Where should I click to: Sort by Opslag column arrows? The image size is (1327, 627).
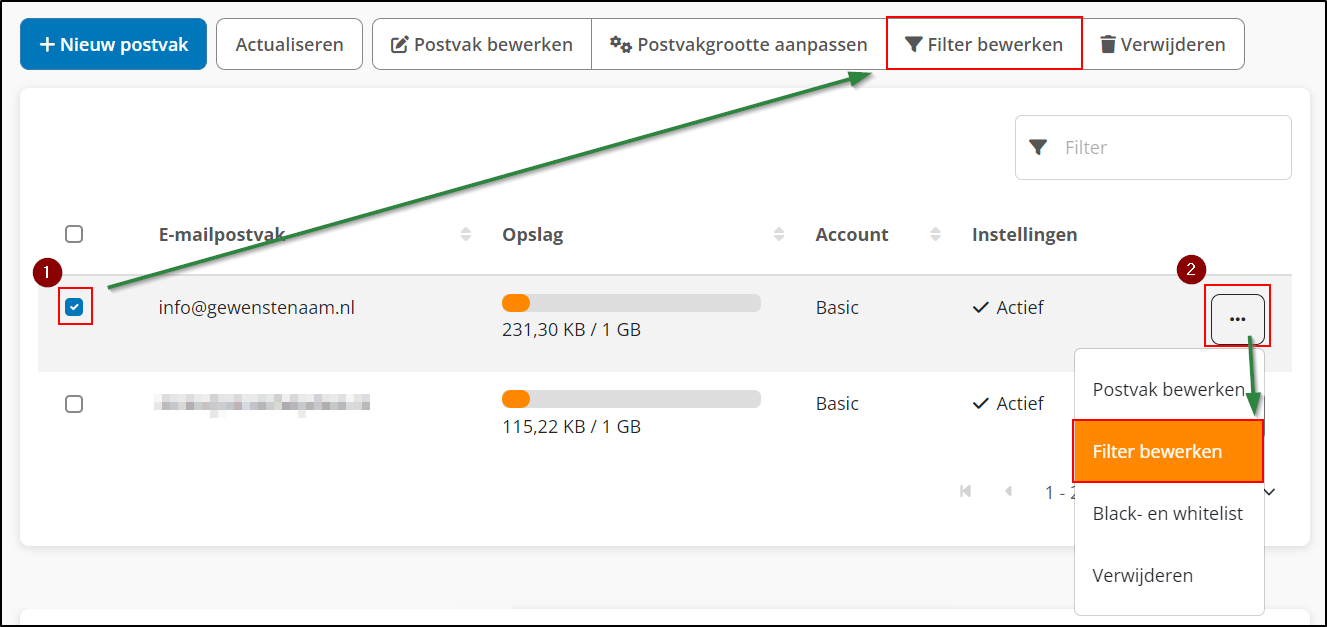779,234
